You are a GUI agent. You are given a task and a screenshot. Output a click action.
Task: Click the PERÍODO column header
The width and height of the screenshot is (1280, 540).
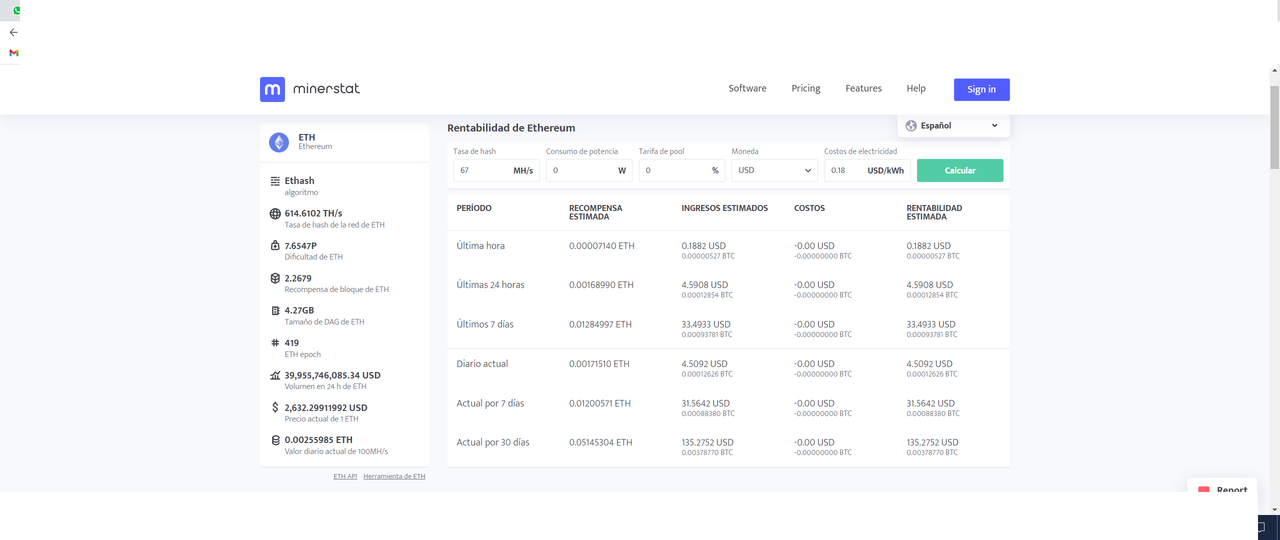click(474, 208)
